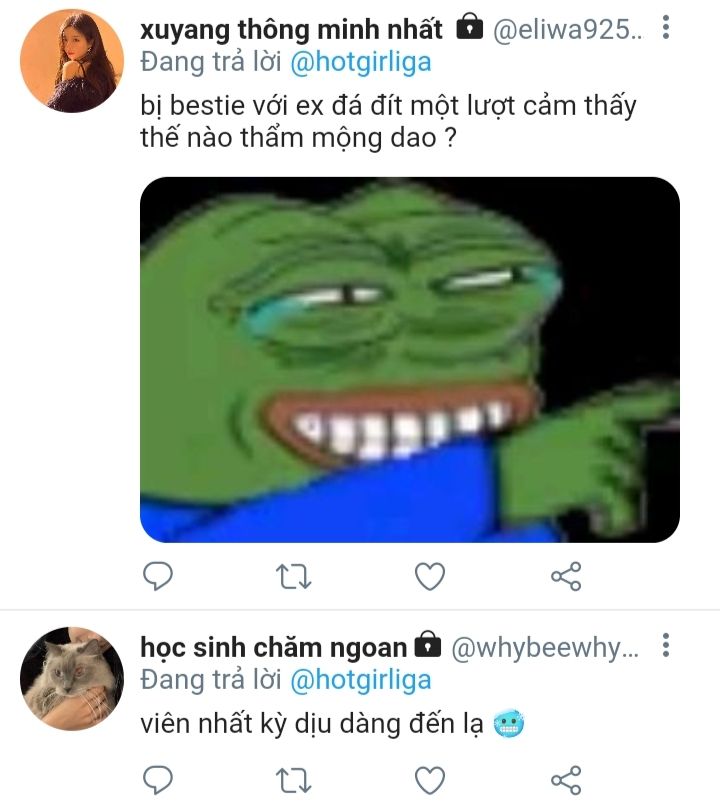Open the @eliwa925 handle
720x811 pixels.
pos(567,29)
